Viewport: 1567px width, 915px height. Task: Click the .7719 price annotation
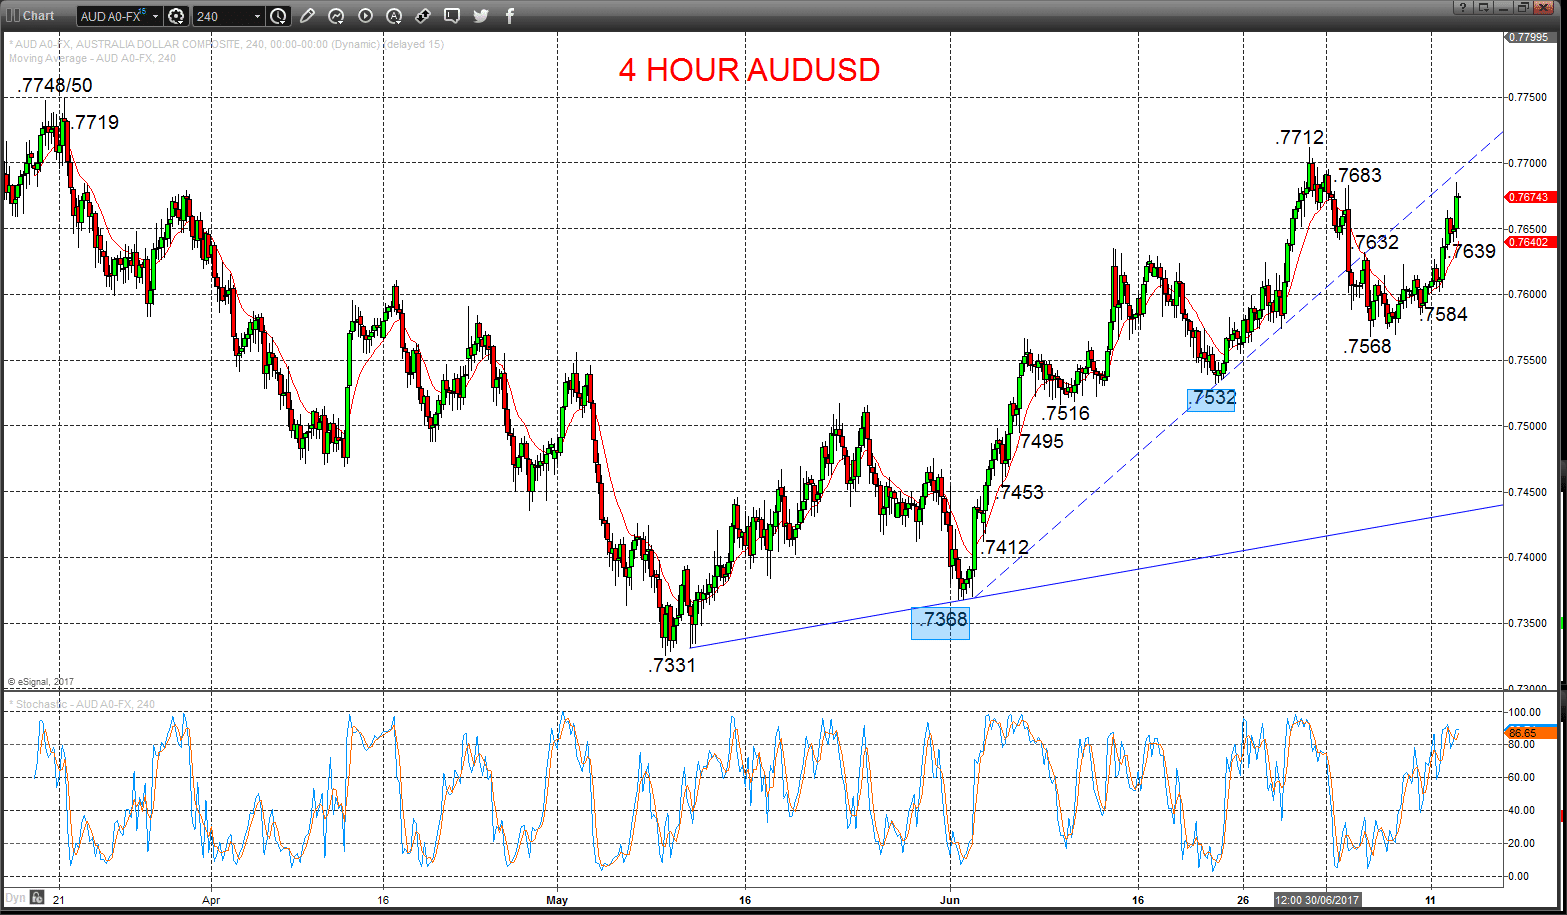click(95, 122)
